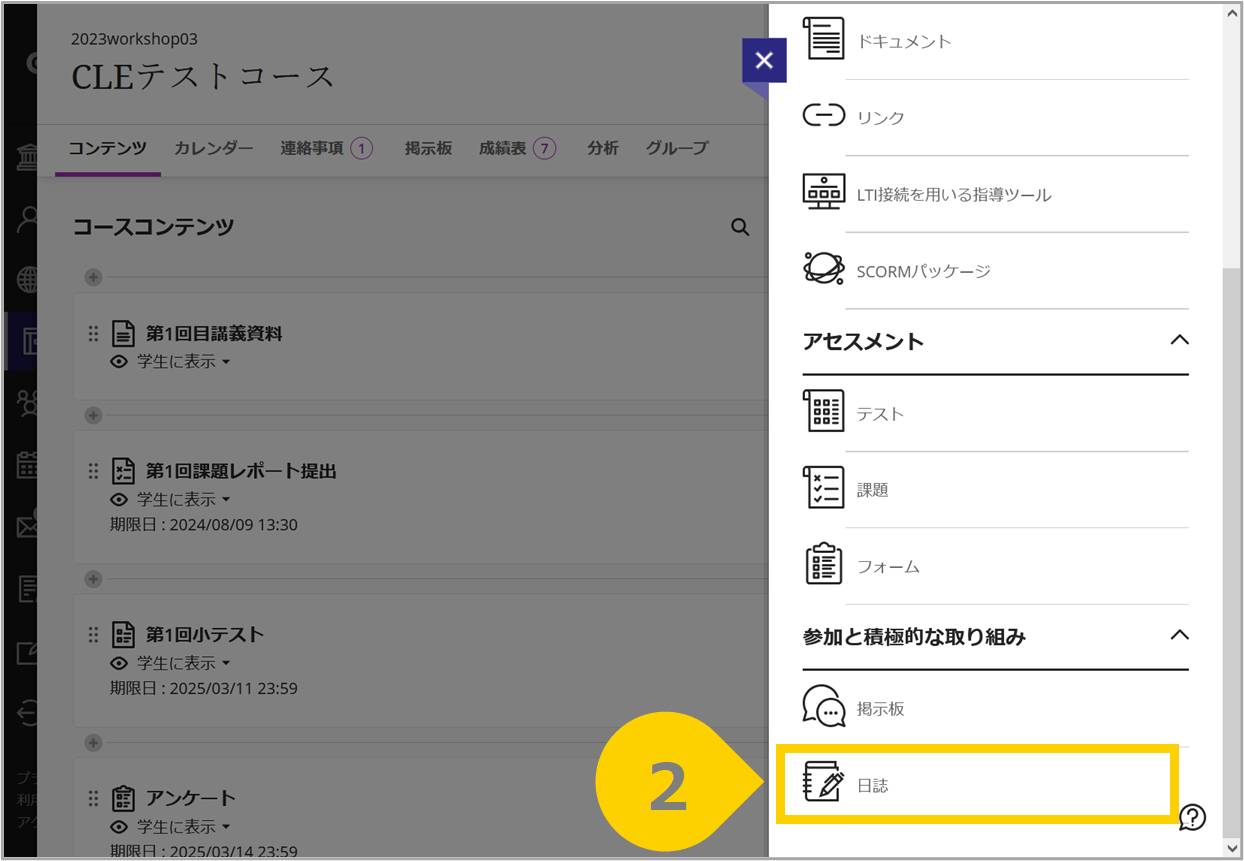1244x861 pixels.
Task: Click the CLEテストコース course title
Action: (203, 77)
